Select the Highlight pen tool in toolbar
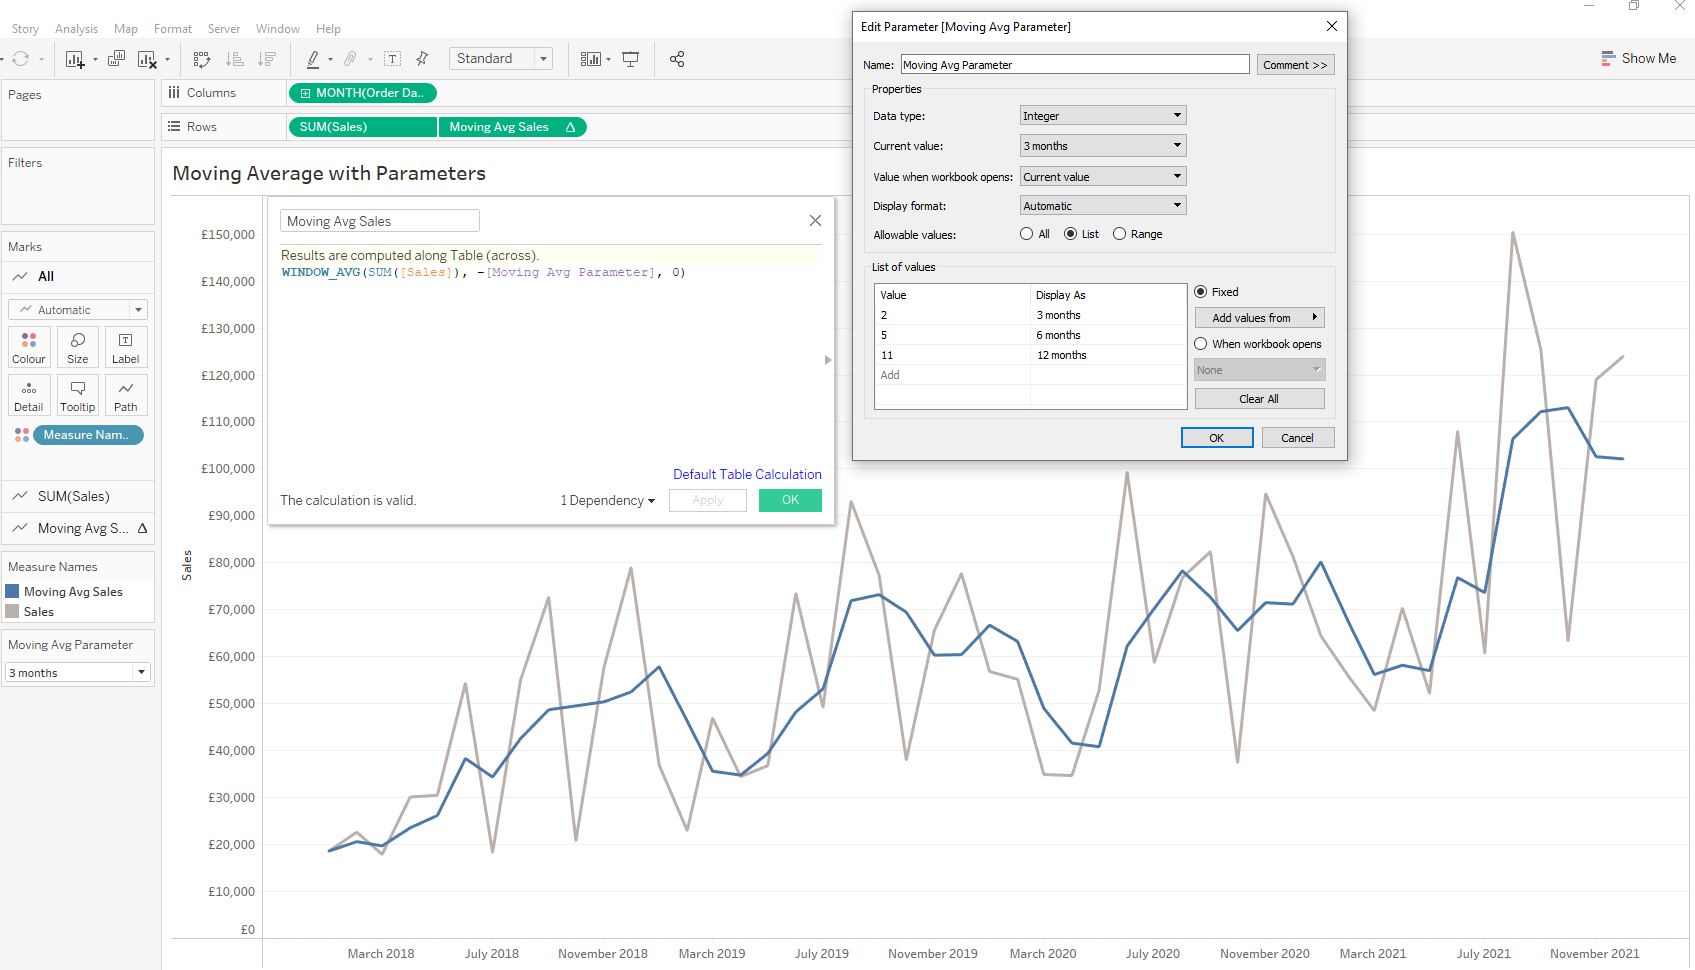 pos(313,59)
